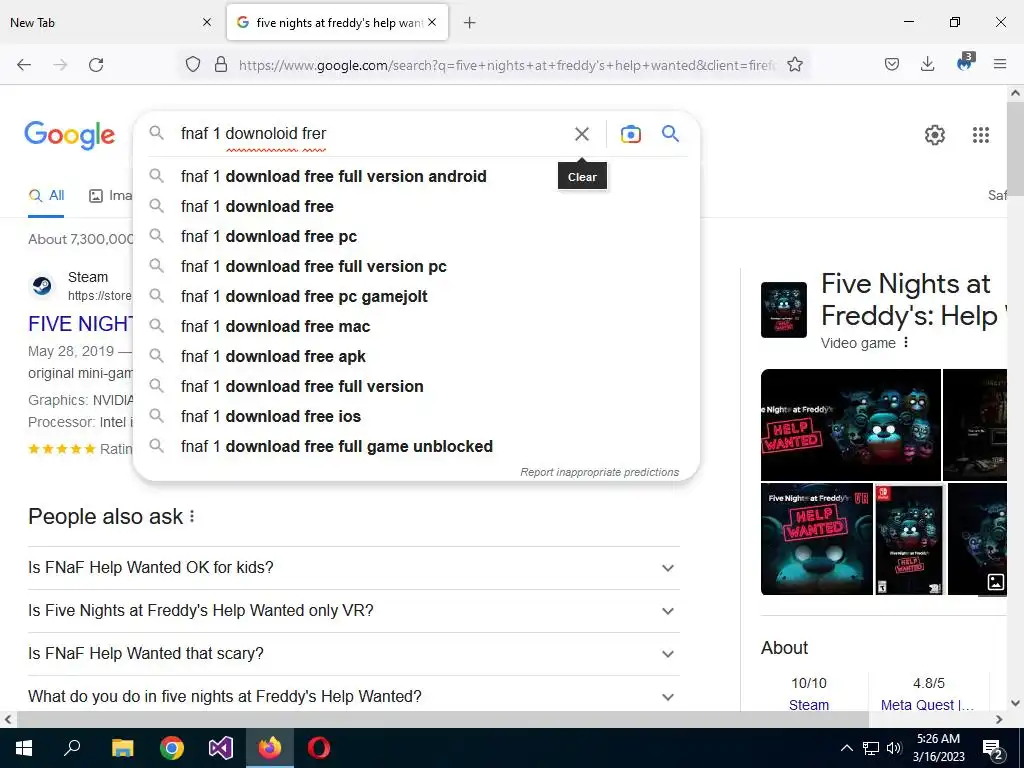
Task: Open the Google apps grid
Action: tap(981, 135)
